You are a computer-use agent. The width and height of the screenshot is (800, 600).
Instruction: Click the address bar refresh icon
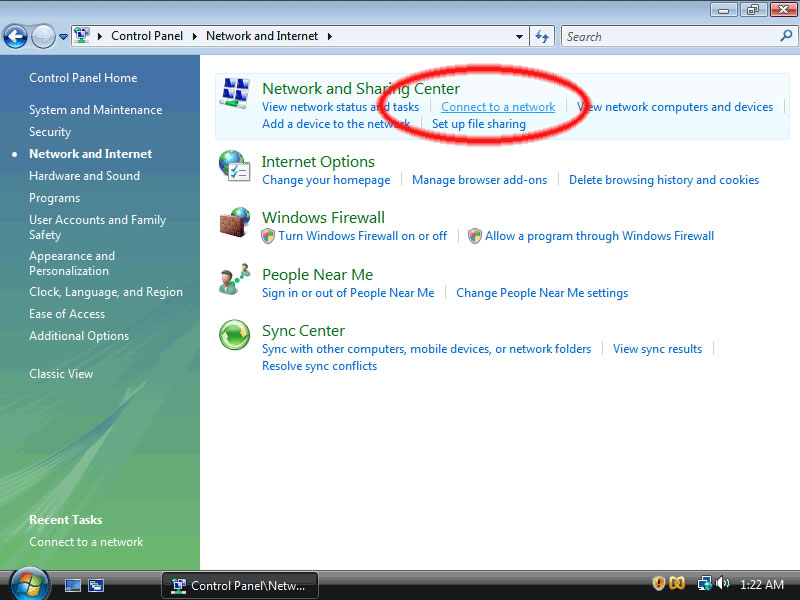point(542,36)
